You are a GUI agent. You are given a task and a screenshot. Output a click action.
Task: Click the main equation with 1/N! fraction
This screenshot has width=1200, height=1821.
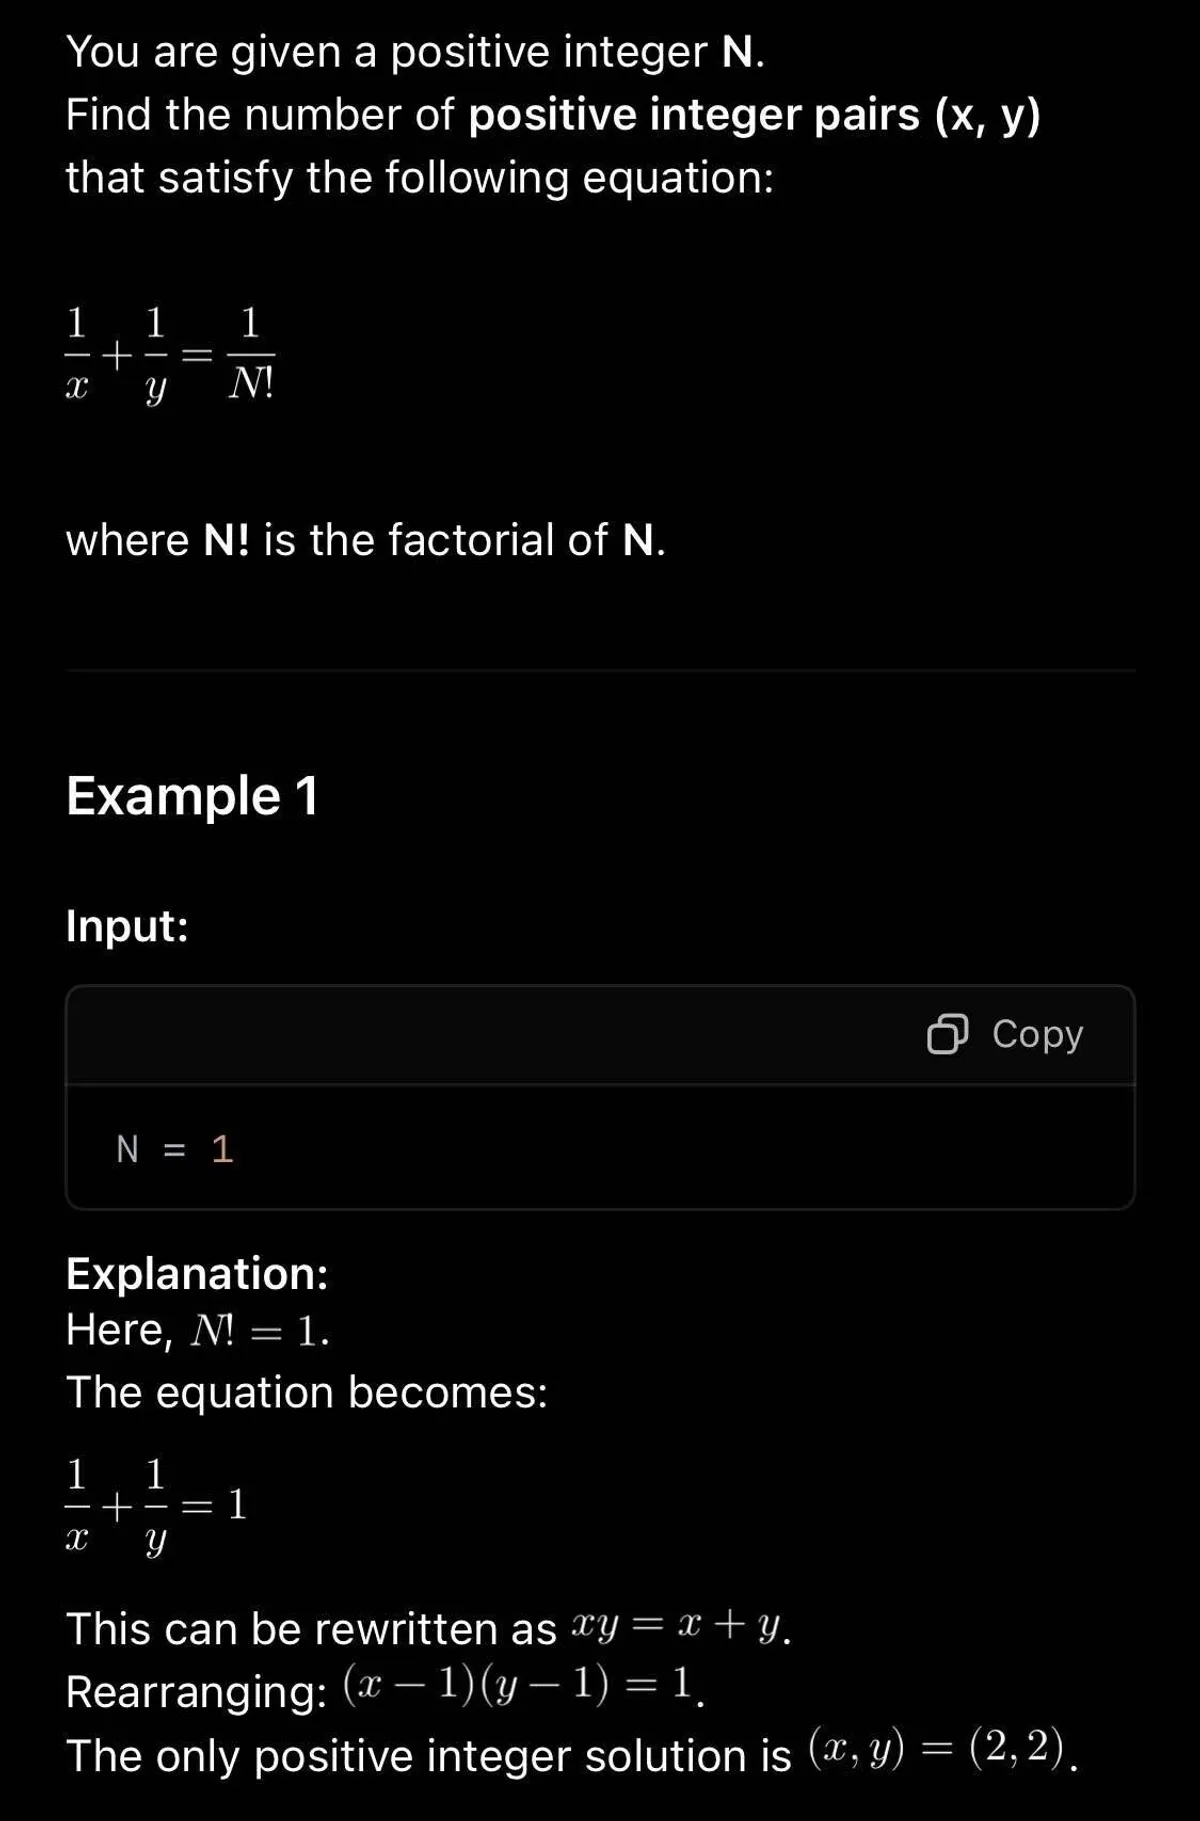pos(170,353)
